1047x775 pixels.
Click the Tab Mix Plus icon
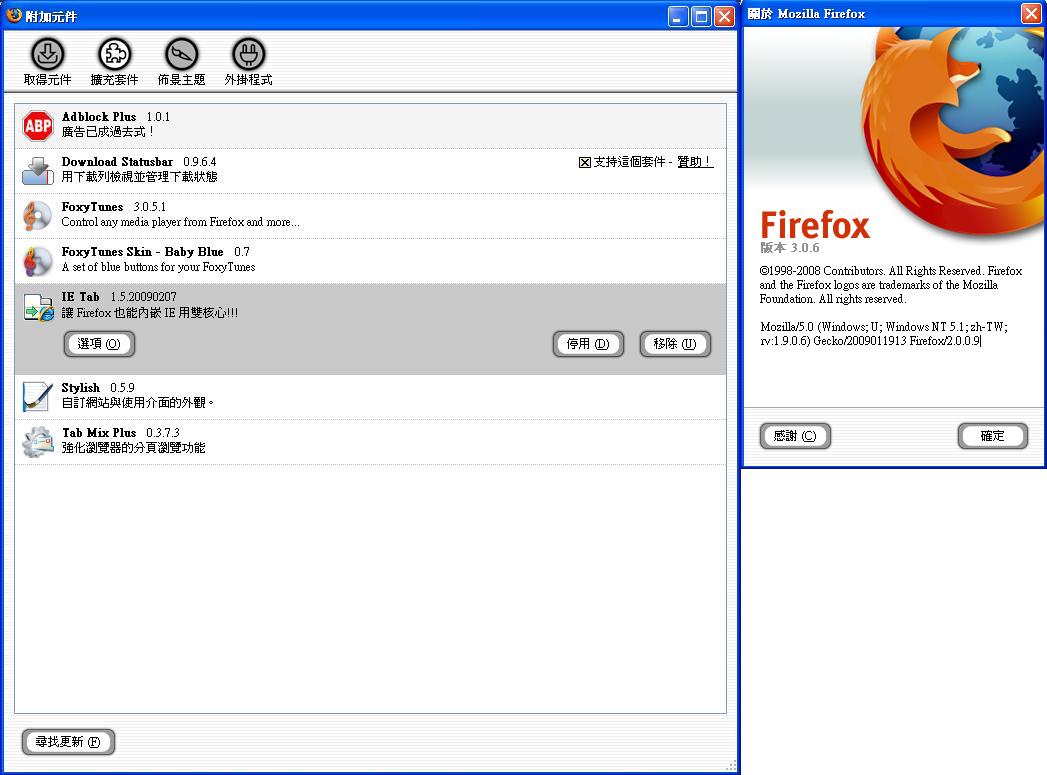[x=37, y=442]
